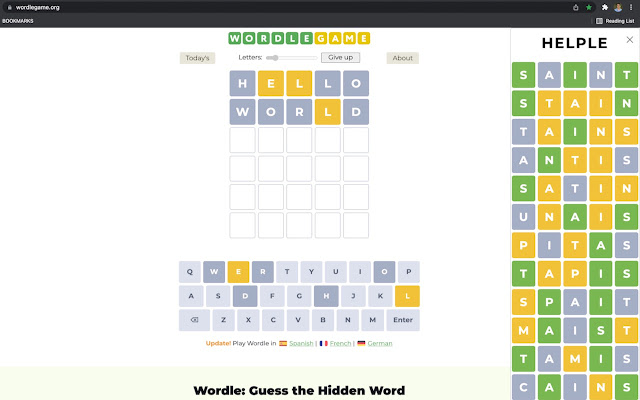The width and height of the screenshot is (640, 400).
Task: Tap the K key on keyboard
Action: tap(380, 296)
